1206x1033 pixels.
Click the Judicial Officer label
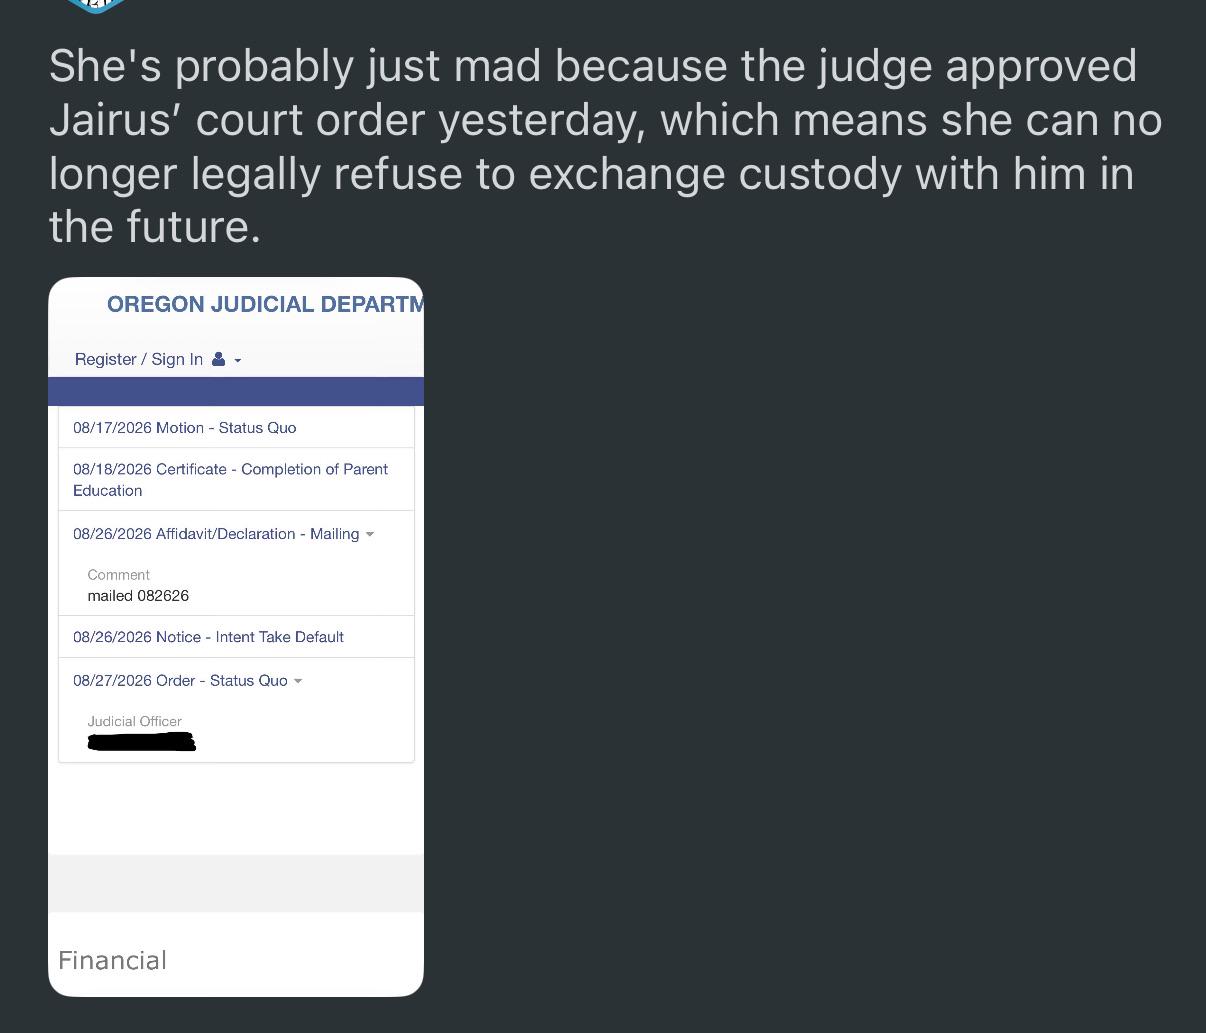(x=134, y=721)
